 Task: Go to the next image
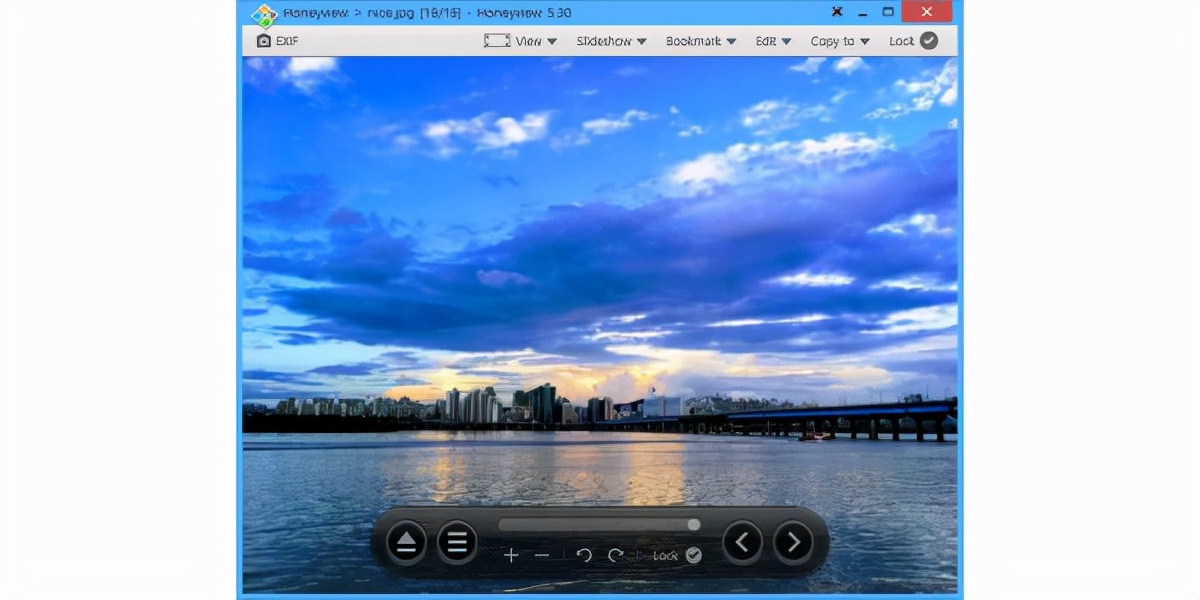coord(794,541)
